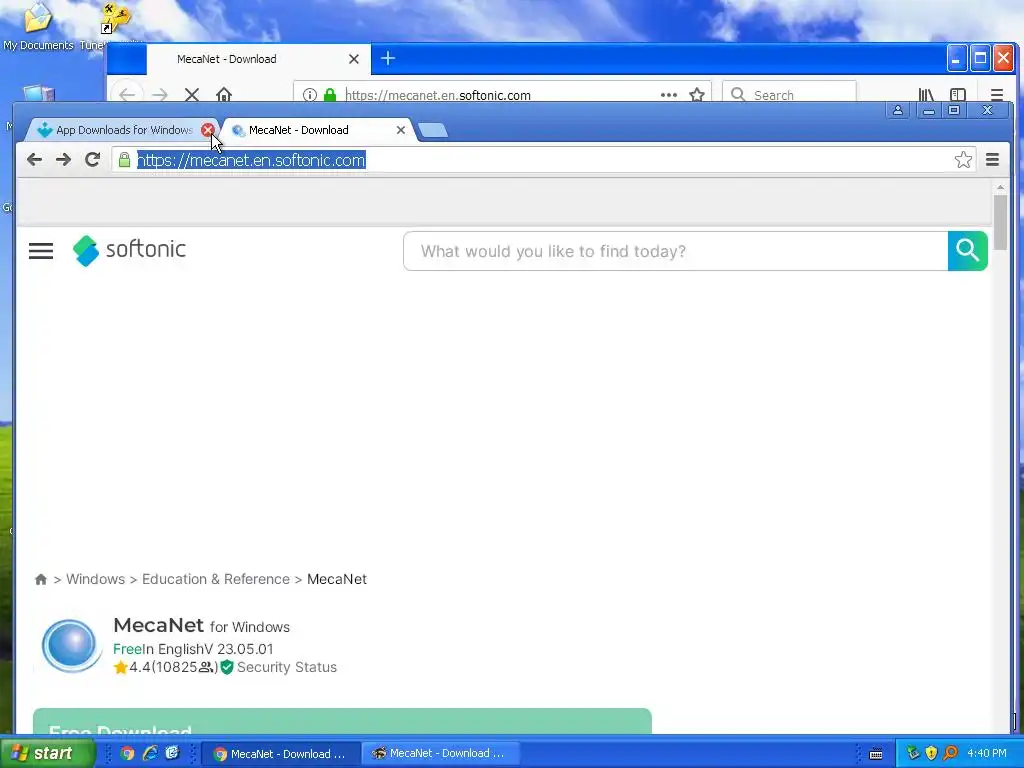Toggle Firefox sidebar icon
Screen dimensions: 1024x768
(957, 95)
